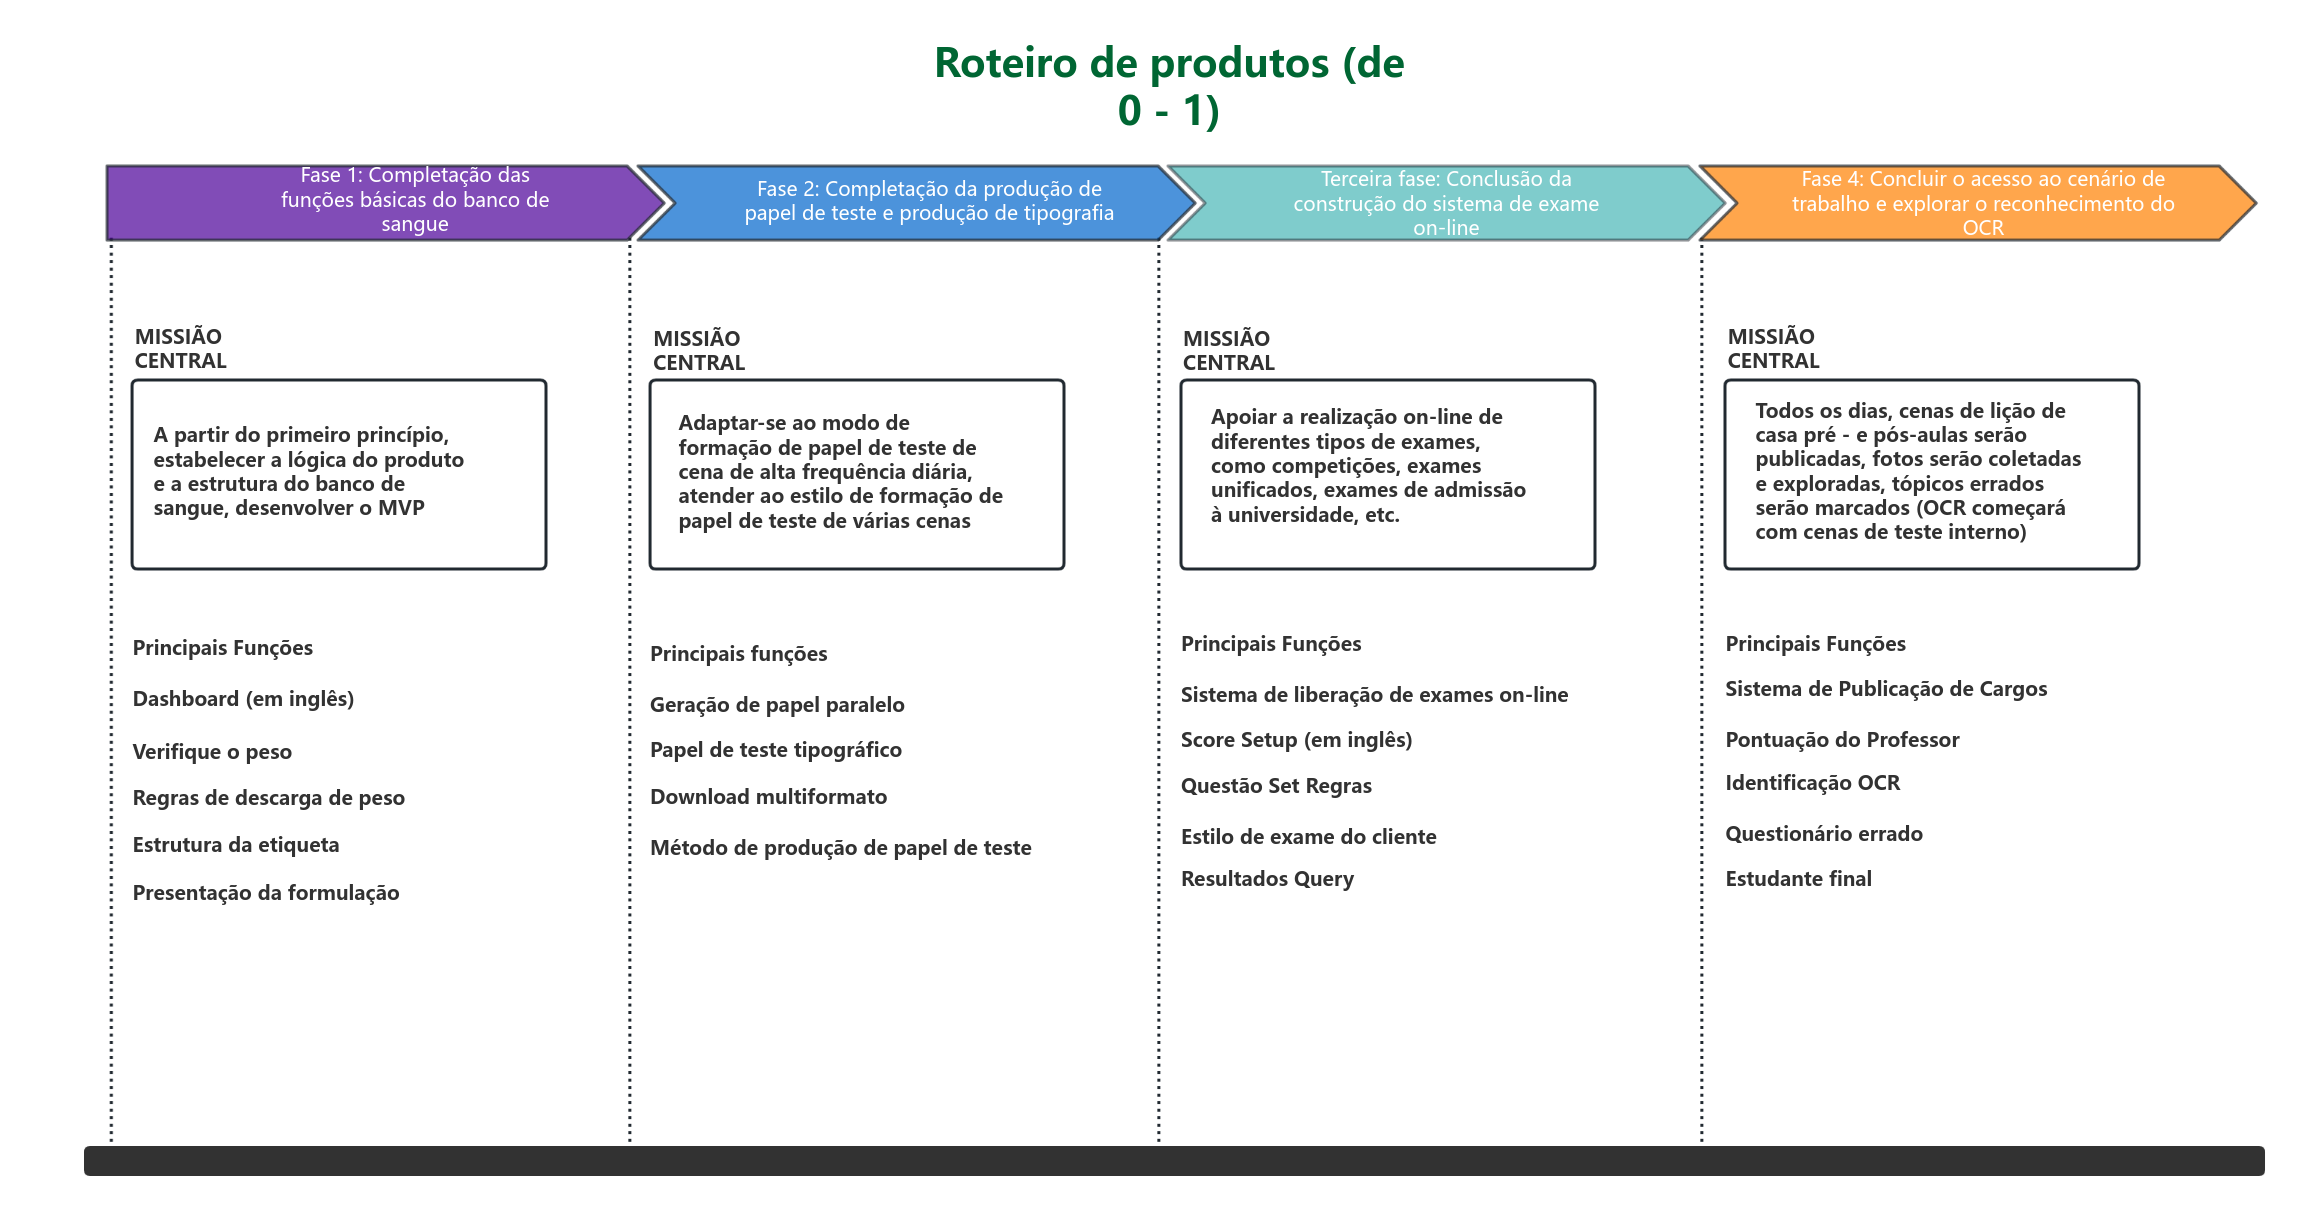Click mission box 'A partir do primeiro princípio'

[339, 474]
